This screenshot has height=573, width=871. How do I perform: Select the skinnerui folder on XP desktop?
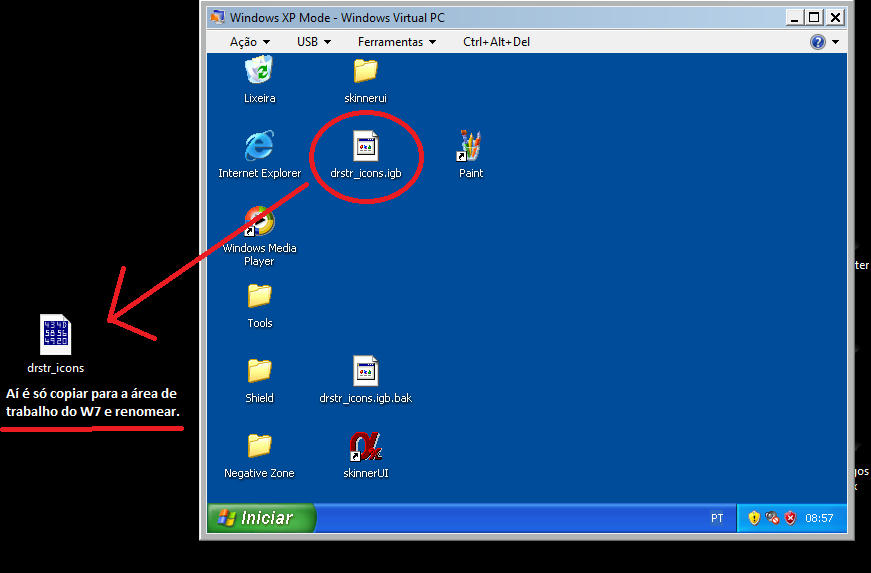(366, 71)
